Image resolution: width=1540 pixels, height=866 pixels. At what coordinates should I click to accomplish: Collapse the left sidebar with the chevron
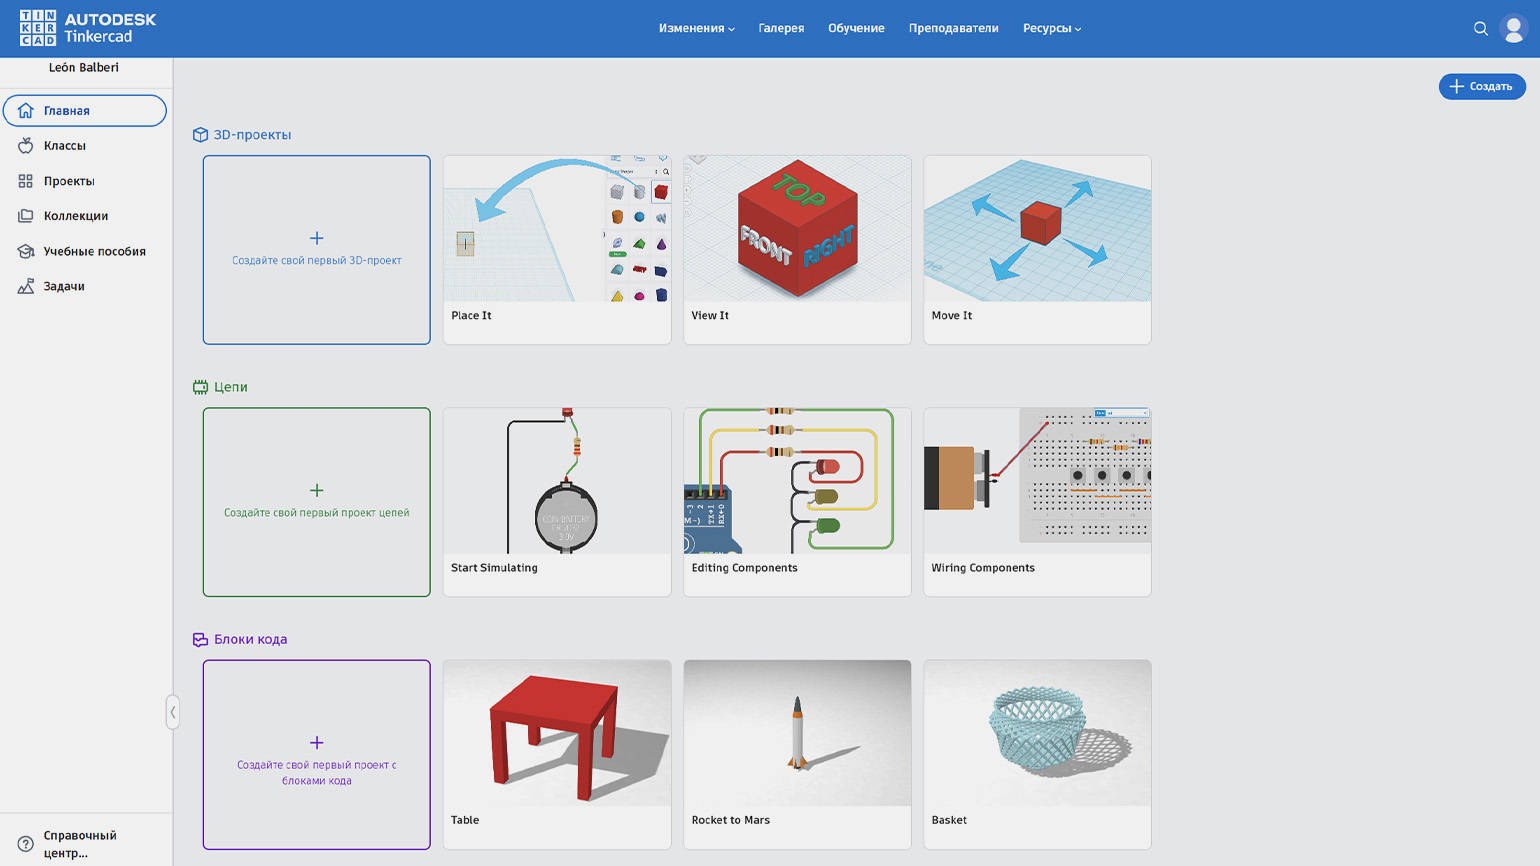(x=173, y=712)
